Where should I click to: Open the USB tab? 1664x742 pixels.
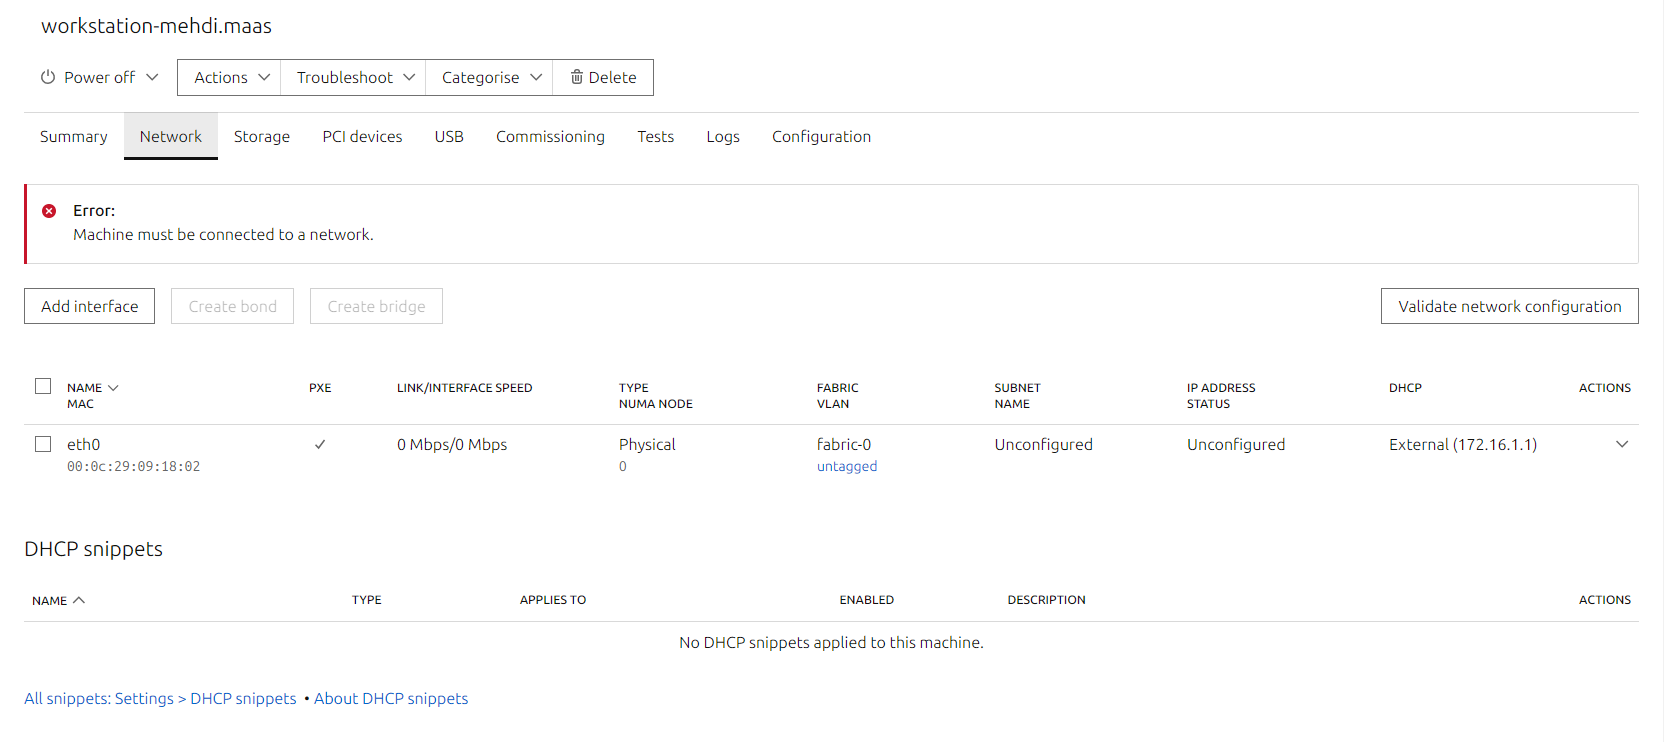point(449,136)
